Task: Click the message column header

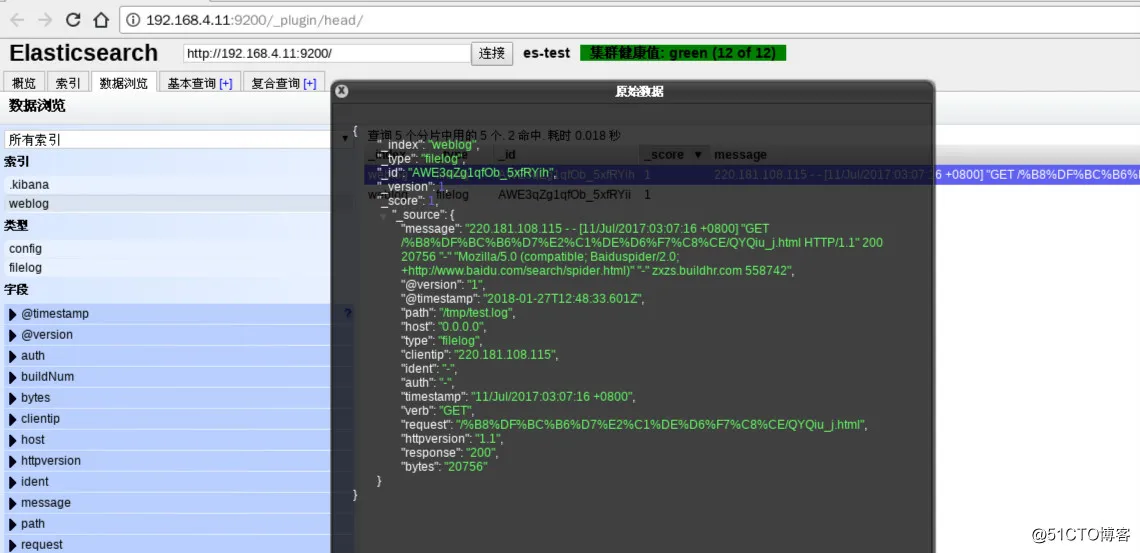Action: point(740,155)
